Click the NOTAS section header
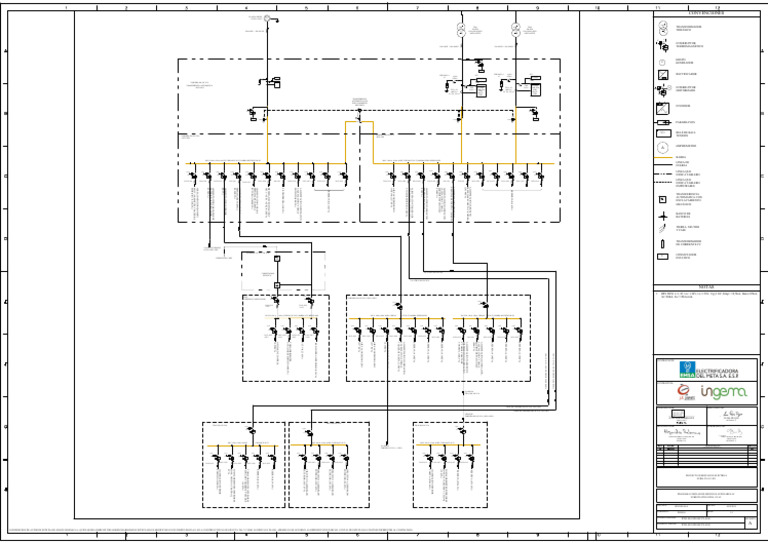Screen dimensions: 768x543 click(706, 287)
